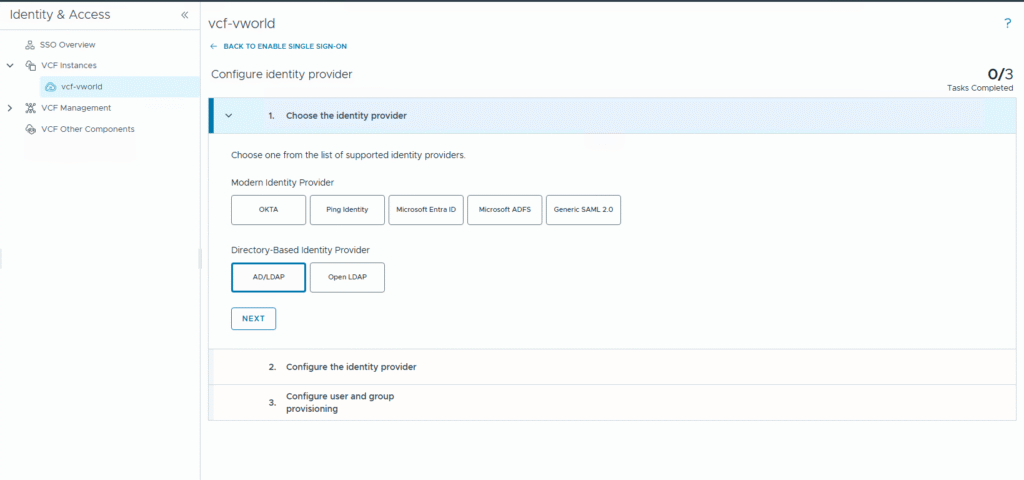Image resolution: width=1024 pixels, height=480 pixels.
Task: Select Ping Identity provider option
Action: tap(347, 210)
